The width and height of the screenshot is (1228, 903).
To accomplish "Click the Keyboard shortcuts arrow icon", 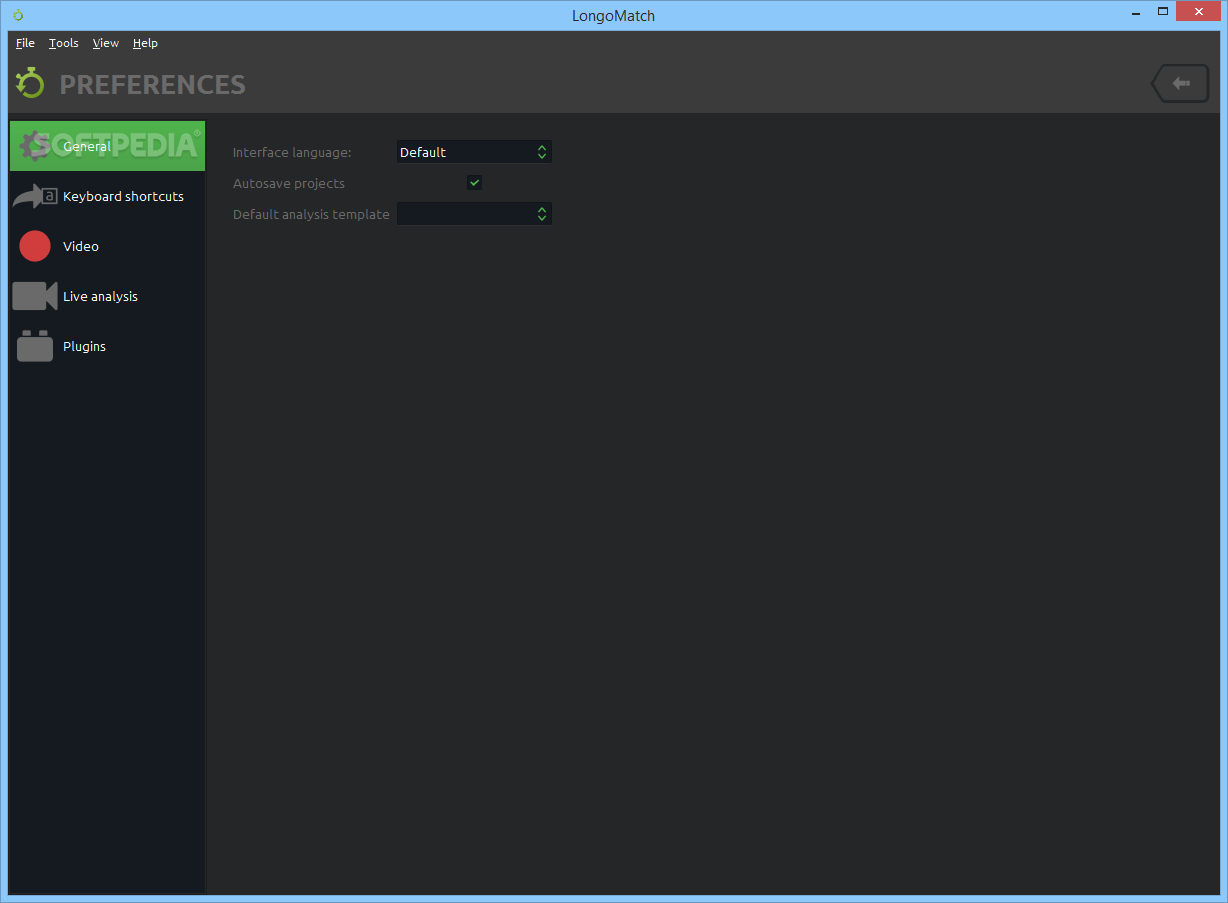I will point(35,196).
